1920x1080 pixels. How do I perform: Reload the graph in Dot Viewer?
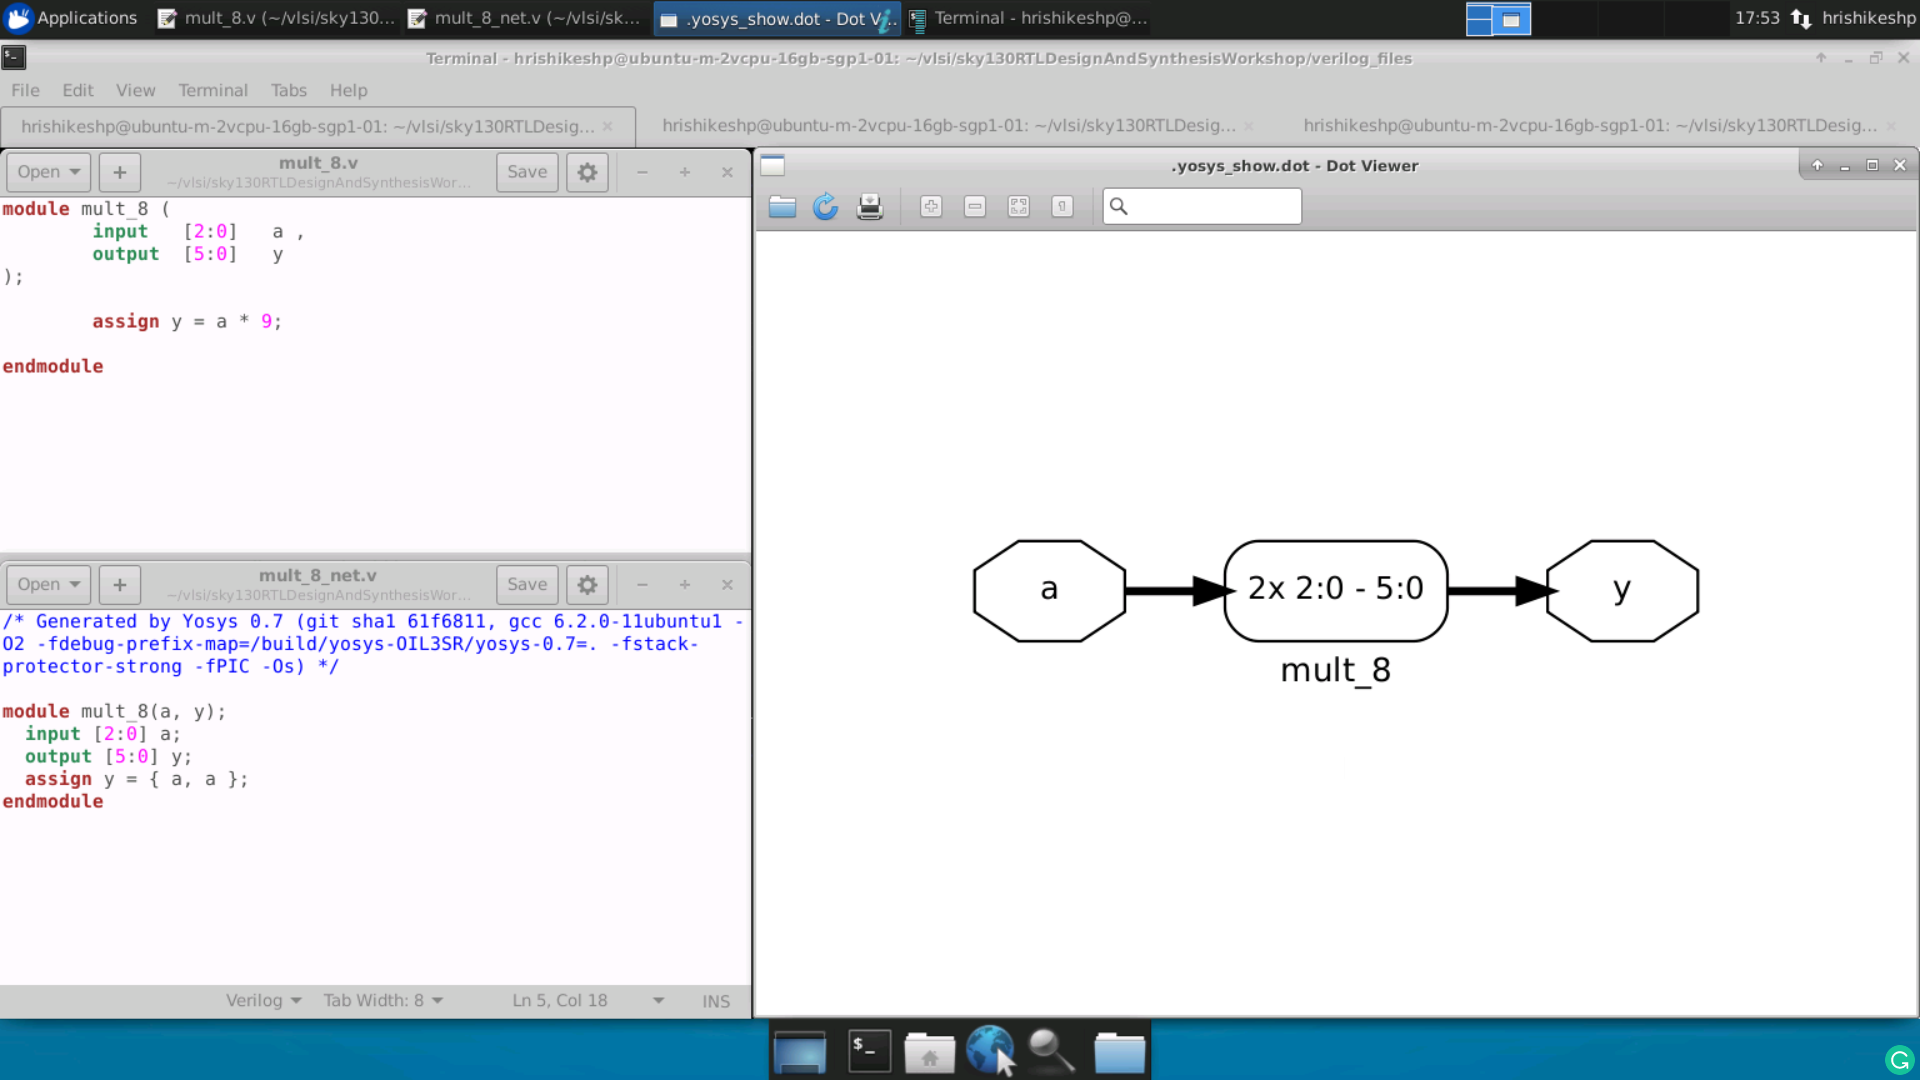(825, 207)
